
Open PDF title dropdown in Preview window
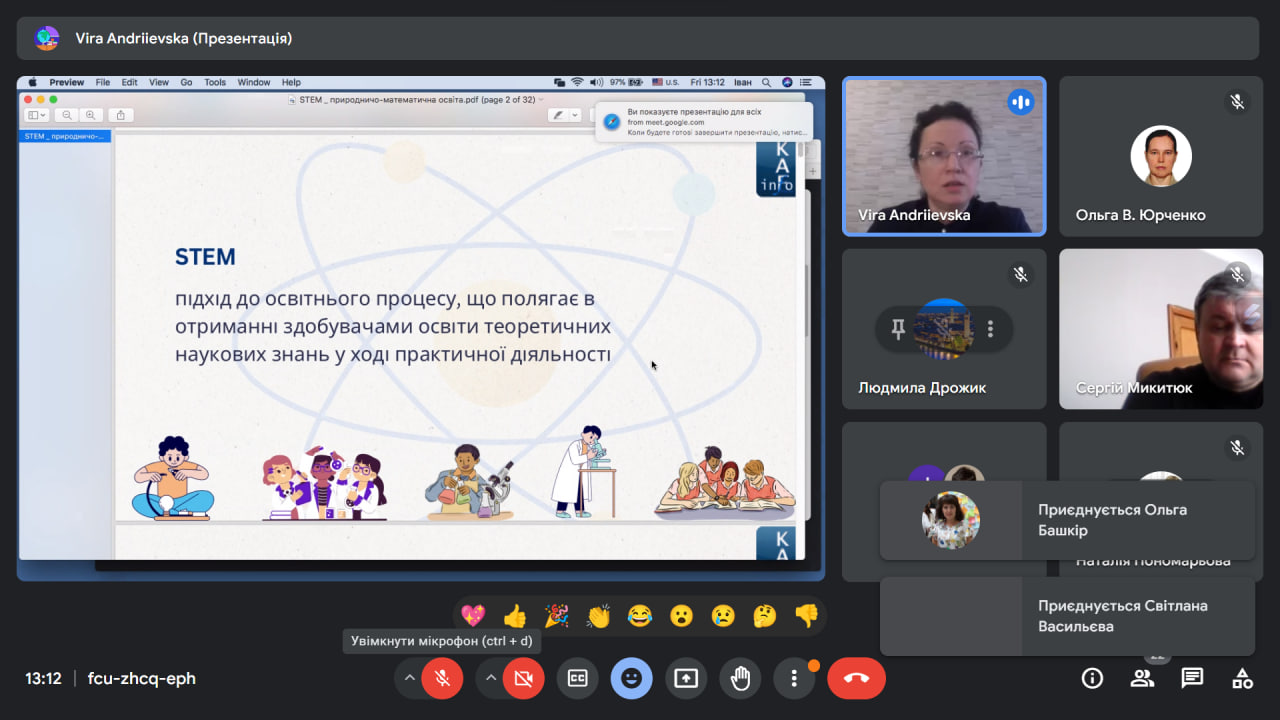(541, 99)
